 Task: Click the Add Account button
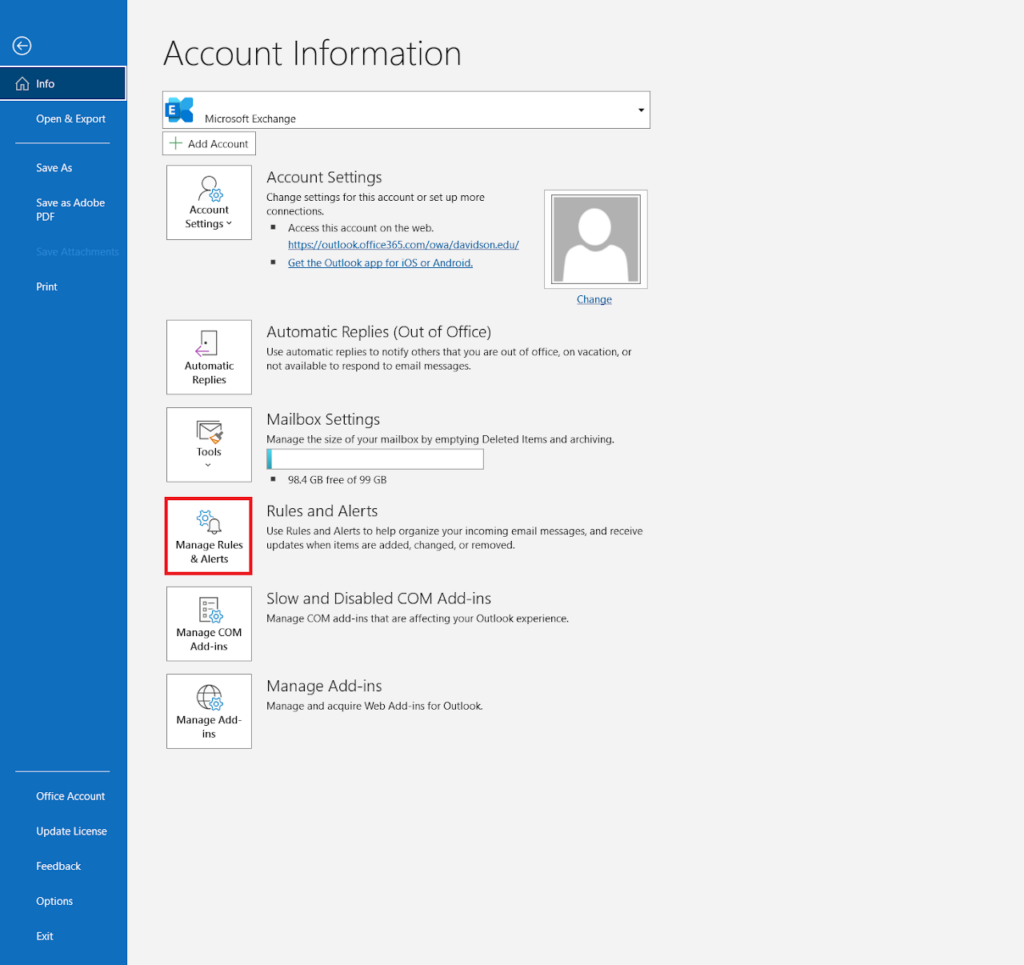[208, 143]
